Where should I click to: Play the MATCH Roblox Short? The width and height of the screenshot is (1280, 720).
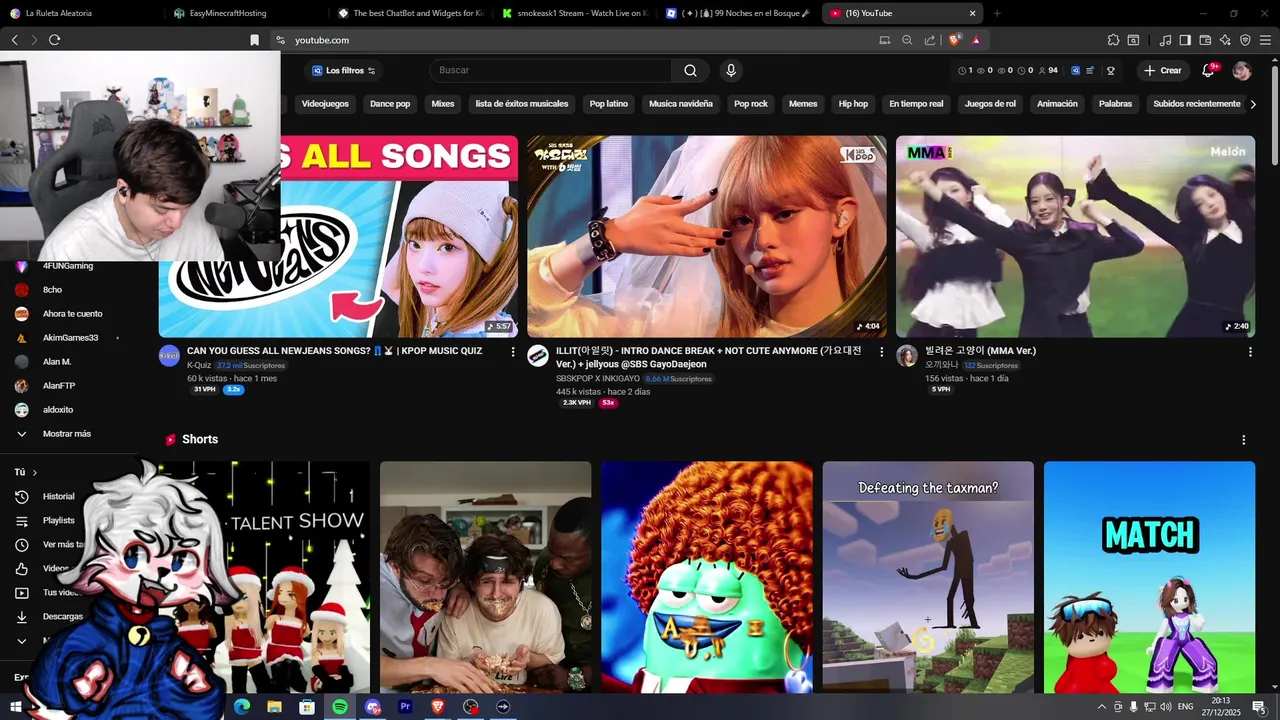click(x=1149, y=576)
